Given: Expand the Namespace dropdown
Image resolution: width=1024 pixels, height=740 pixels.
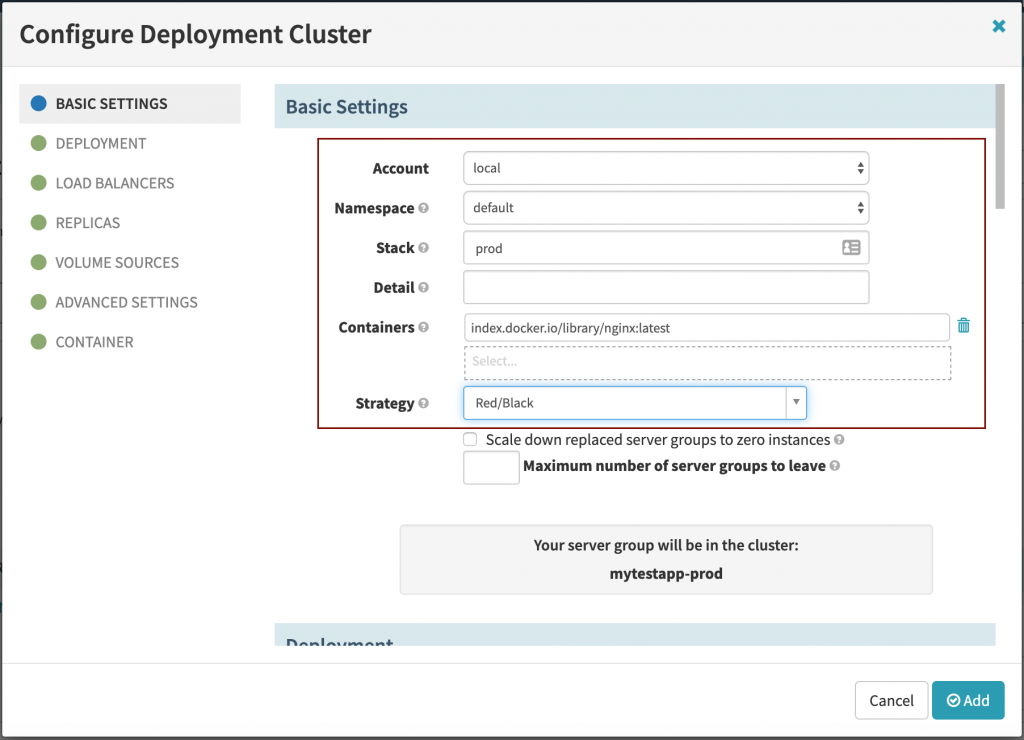Looking at the screenshot, I should click(666, 208).
